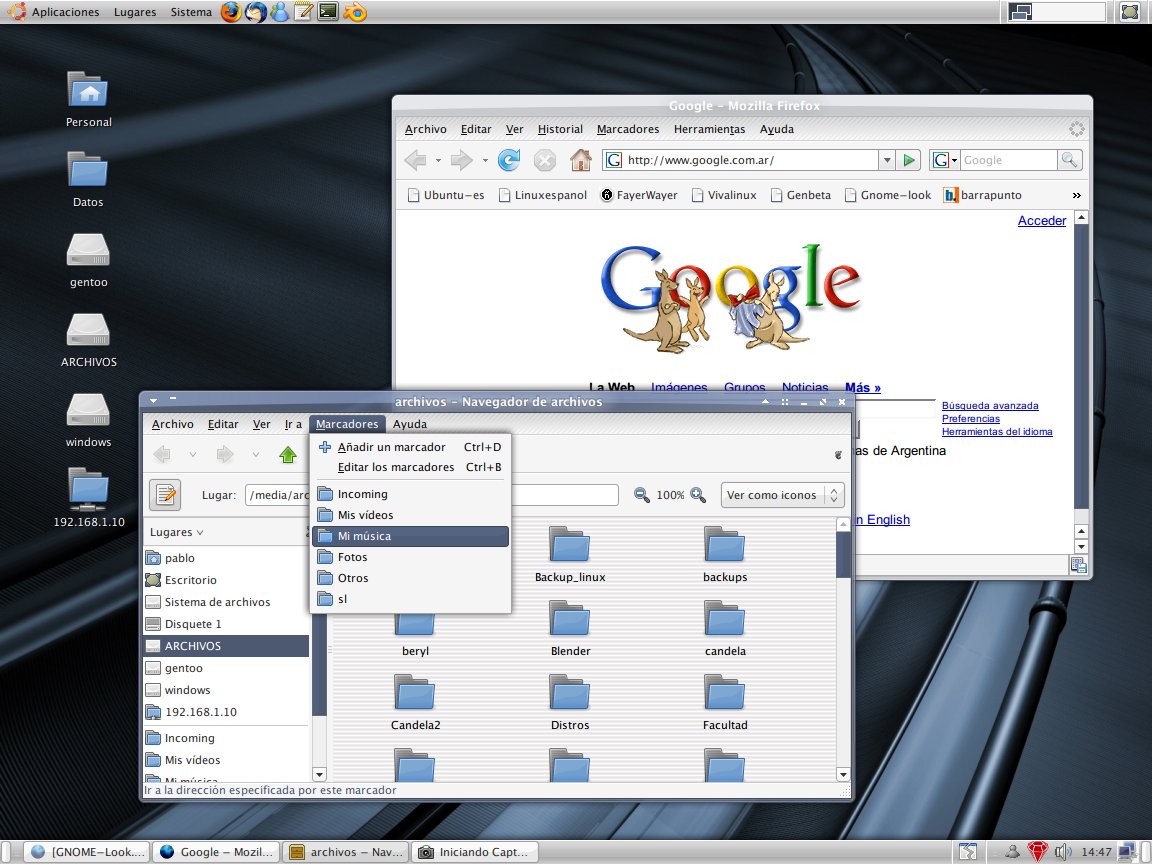Toggle text location entry pencil button
Screen dimensions: 1152x864
(165, 494)
